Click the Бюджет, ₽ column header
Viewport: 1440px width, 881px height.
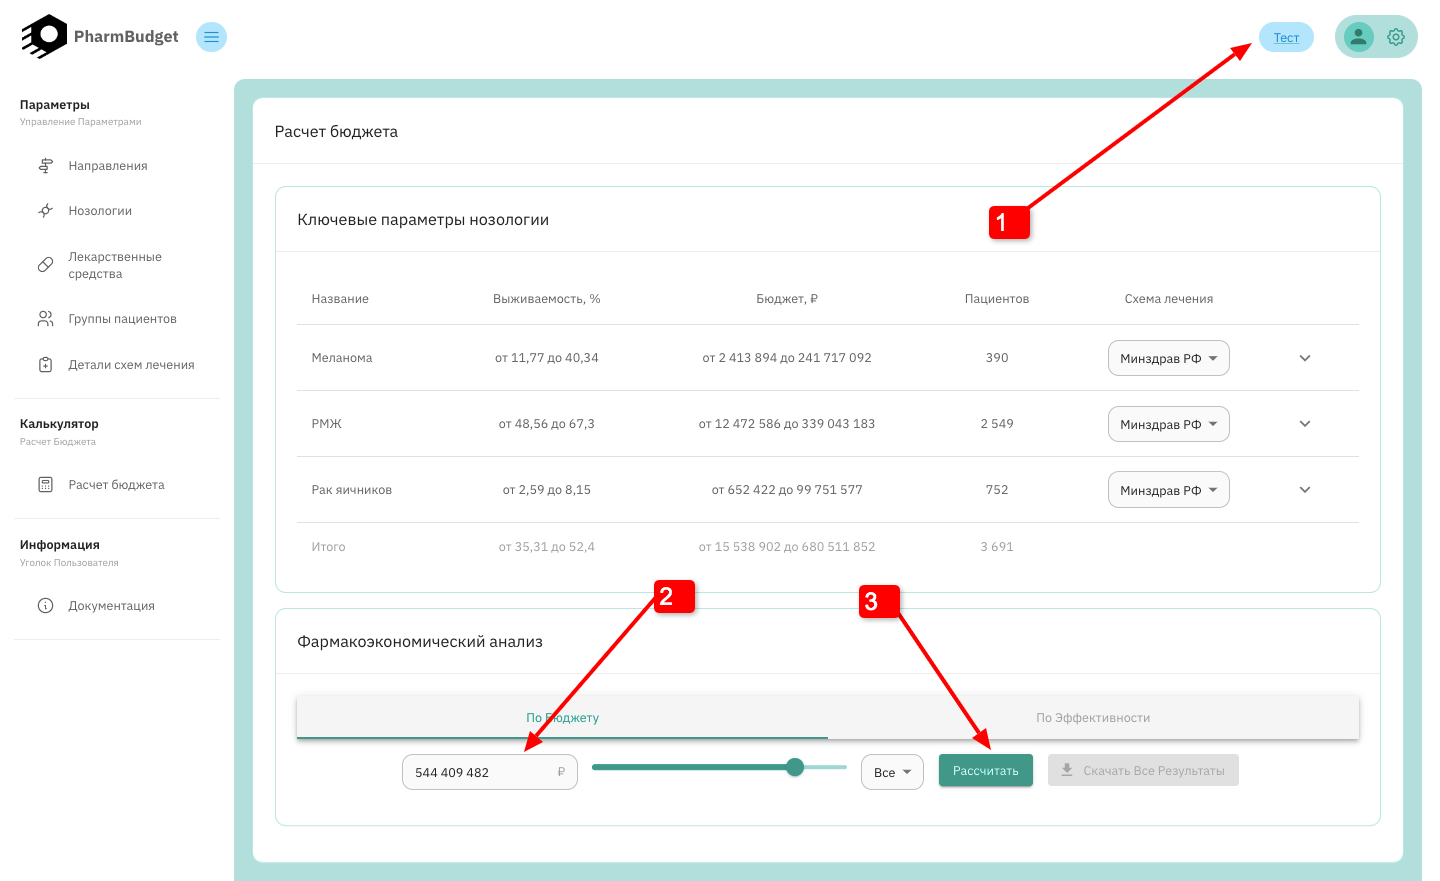(x=787, y=299)
